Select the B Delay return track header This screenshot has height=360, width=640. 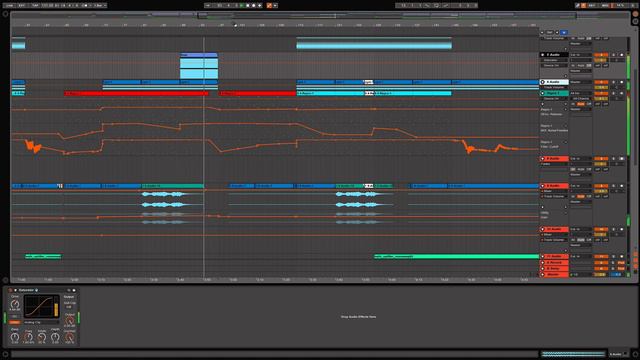point(556,269)
